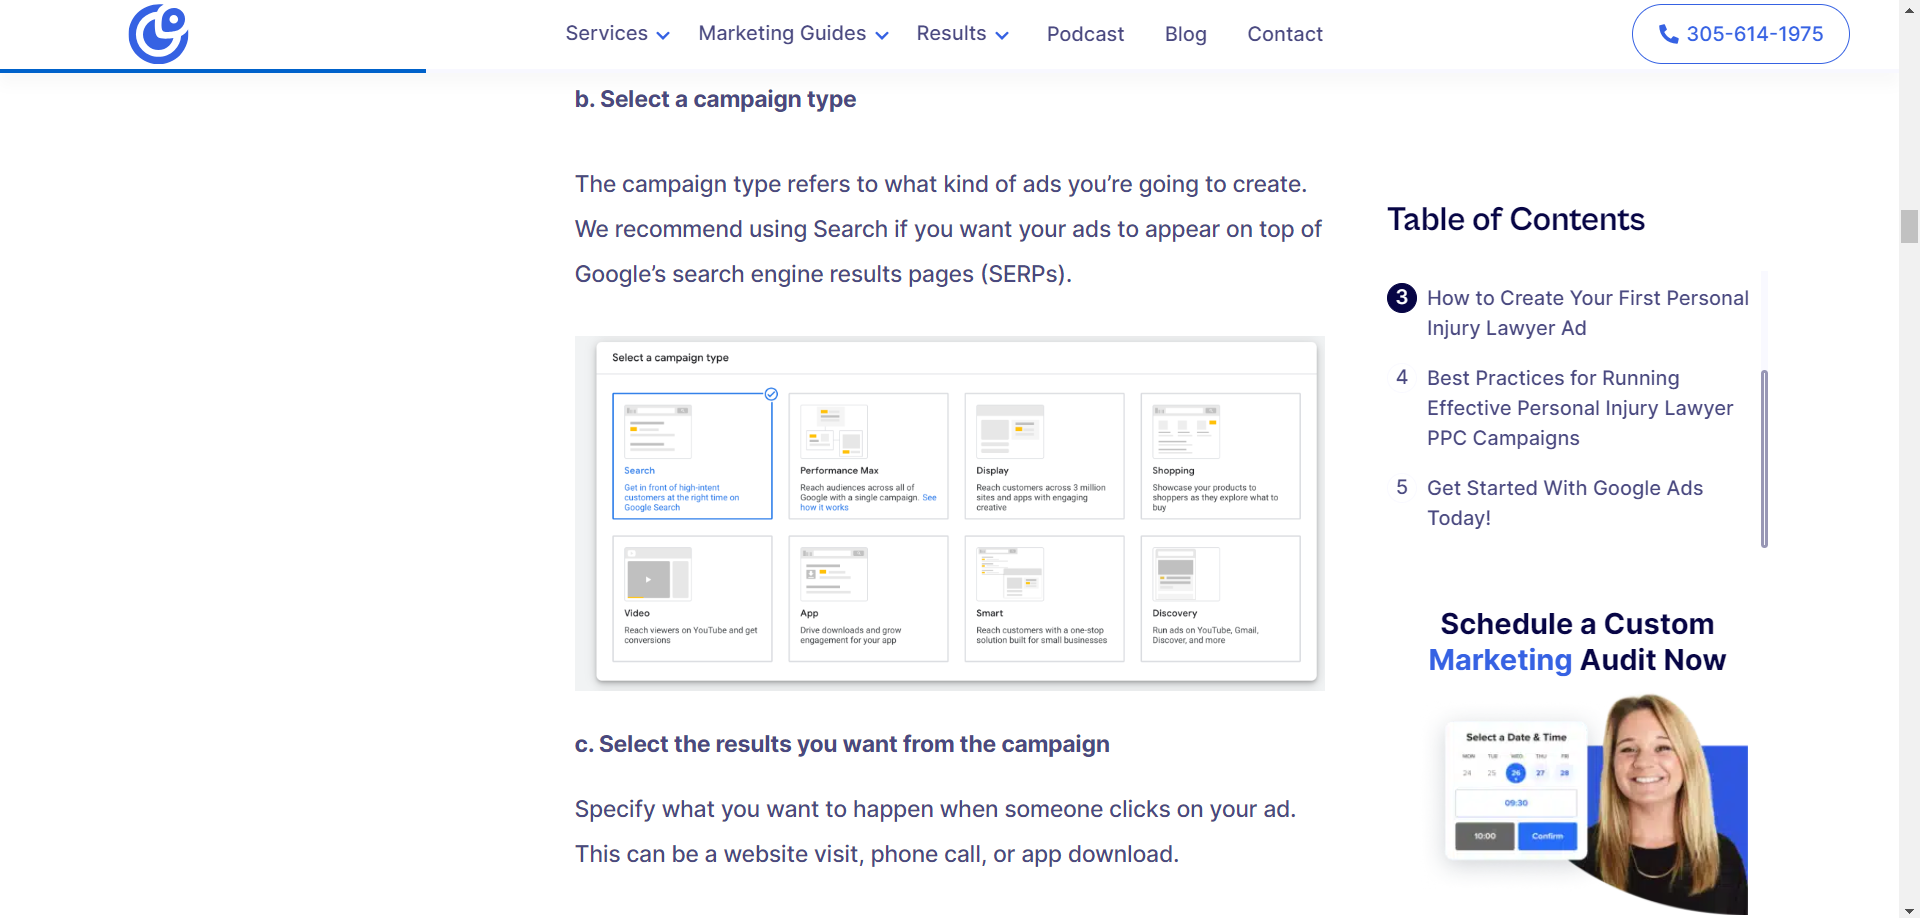Expand the Services dropdown chevron
1920x918 pixels.
click(662, 35)
